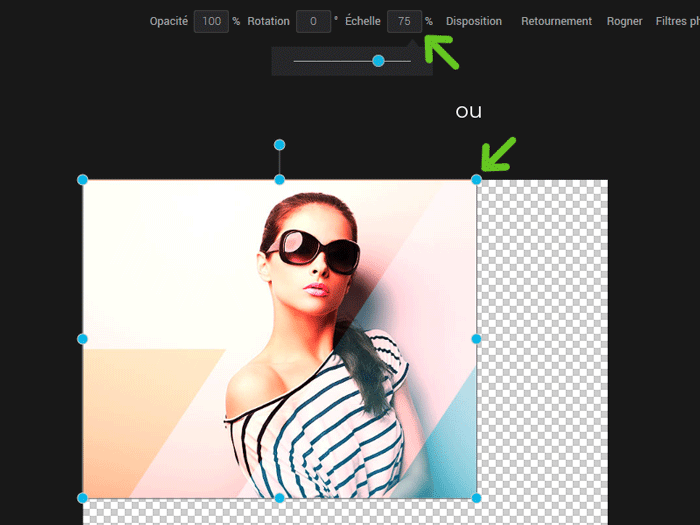Click the top-left corner resize handle
This screenshot has width=700, height=525.
coord(83,180)
